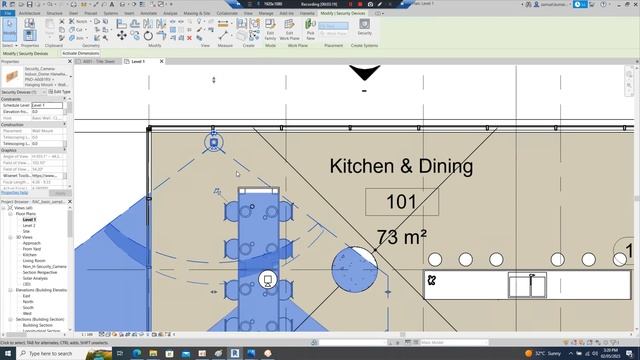Click the Revit application logo button
Image resolution: width=640 pixels, height=360 pixels.
pyautogui.click(x=4, y=4)
